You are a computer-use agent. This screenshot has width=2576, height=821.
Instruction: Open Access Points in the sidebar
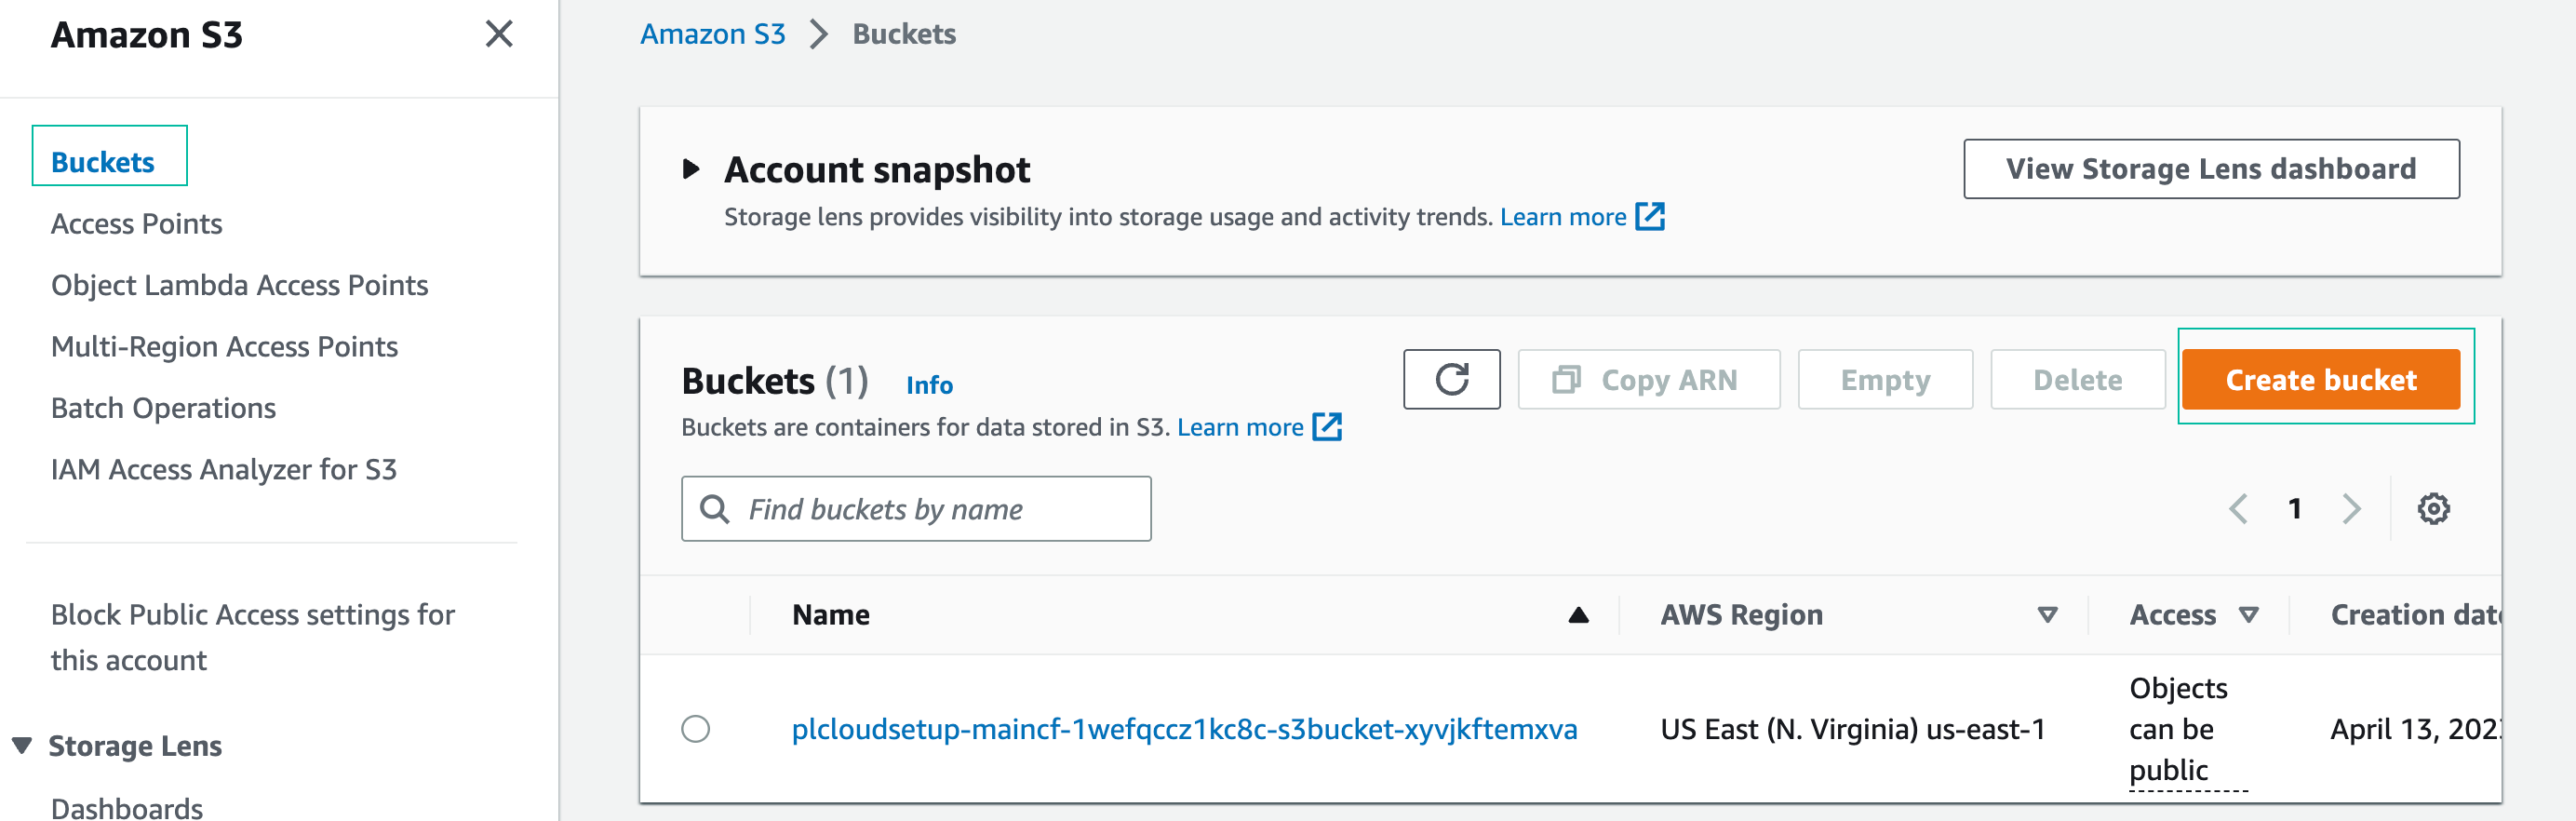pos(136,224)
